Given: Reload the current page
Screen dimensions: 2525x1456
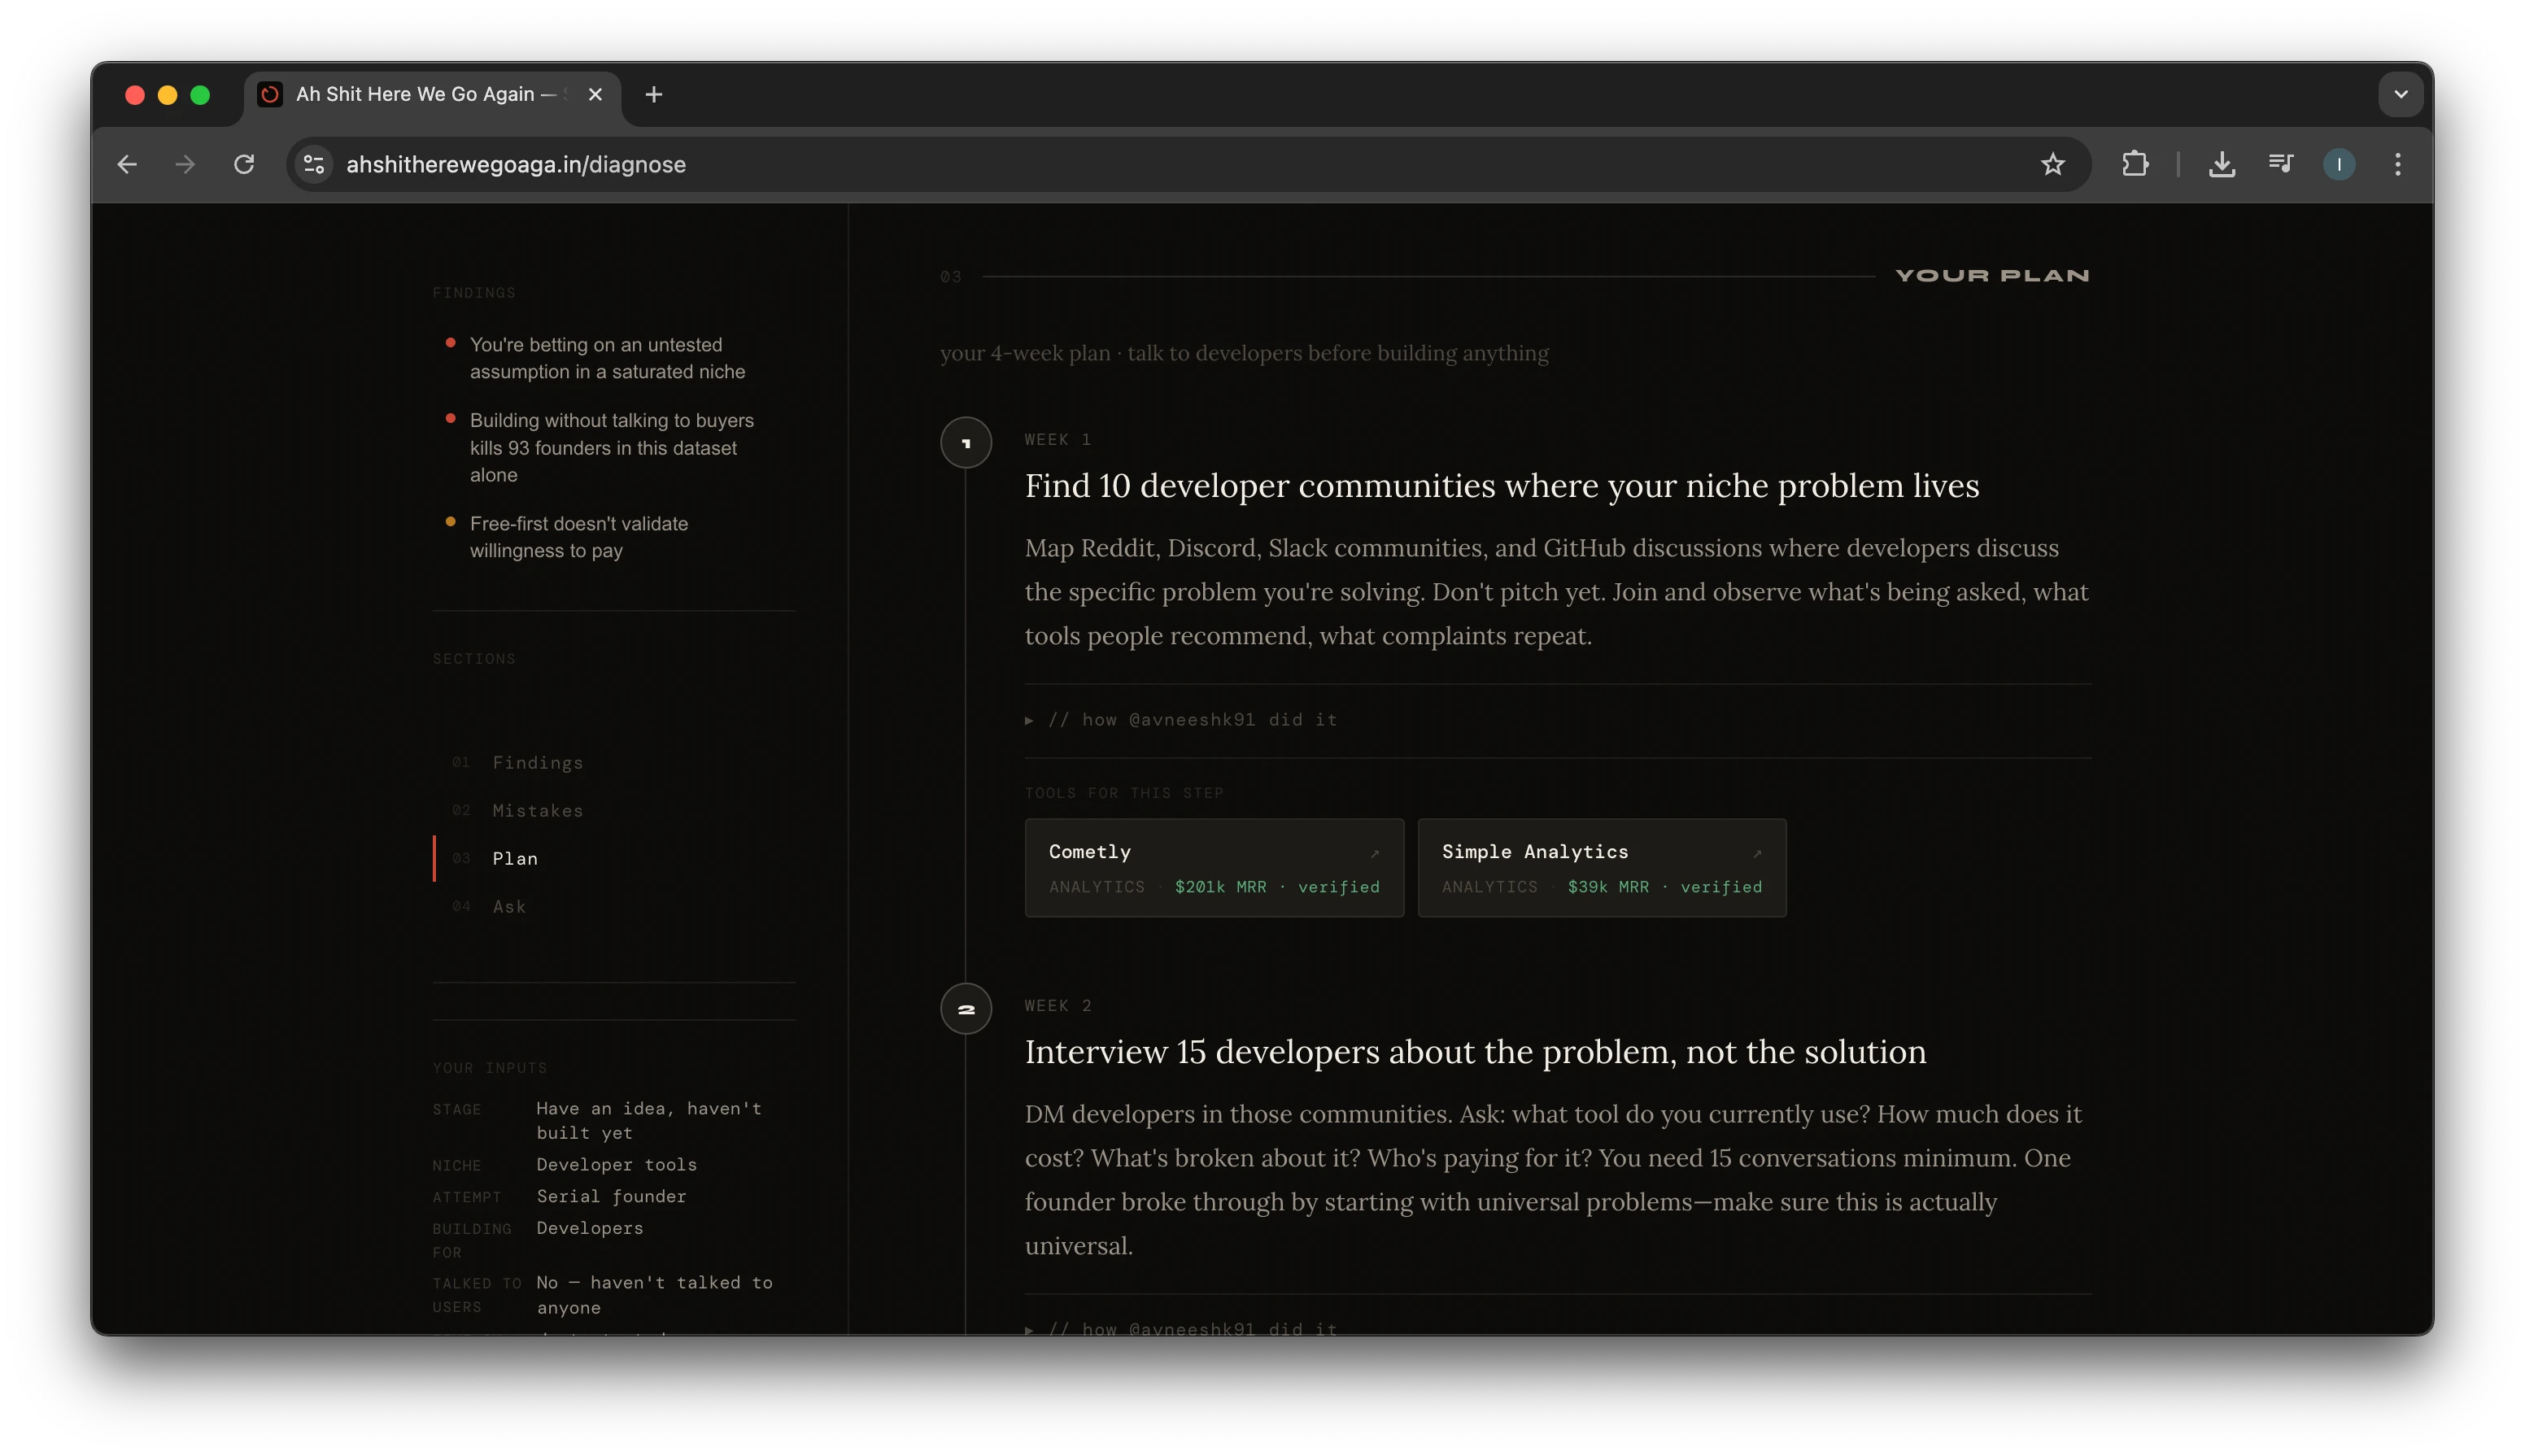Looking at the screenshot, I should pyautogui.click(x=244, y=164).
